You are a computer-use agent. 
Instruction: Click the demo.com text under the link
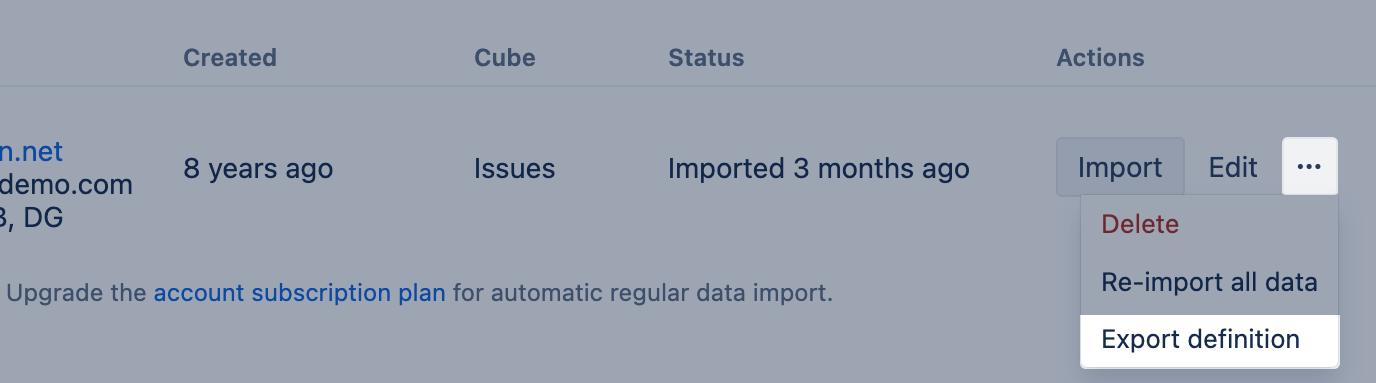point(66,185)
